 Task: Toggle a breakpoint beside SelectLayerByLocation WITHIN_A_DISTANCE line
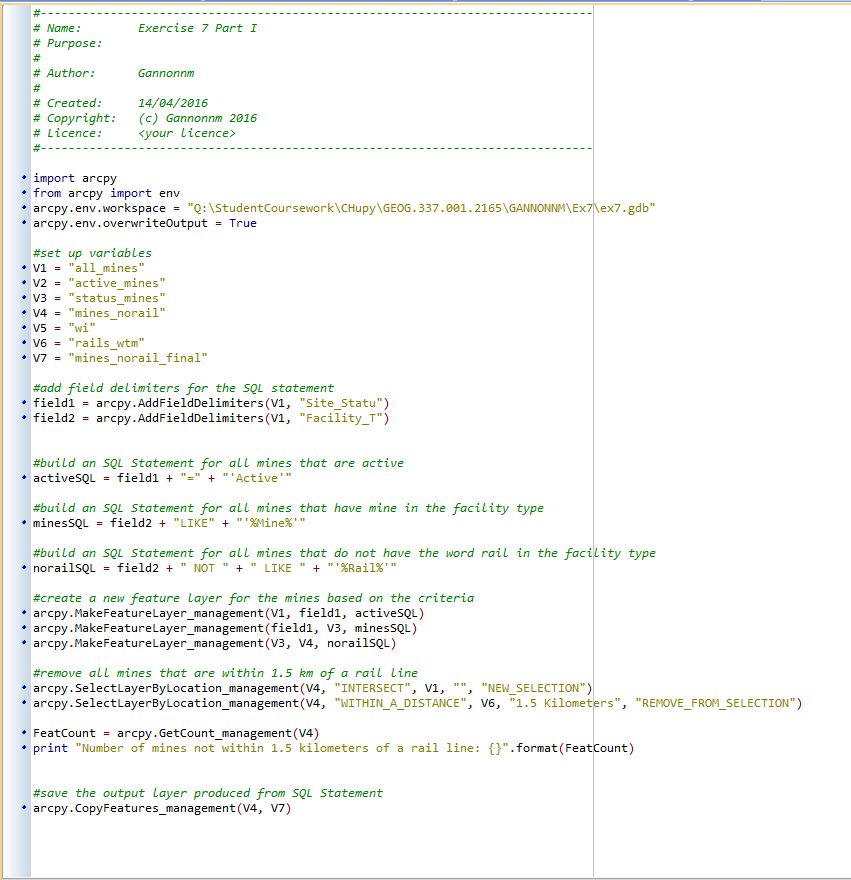coord(25,702)
